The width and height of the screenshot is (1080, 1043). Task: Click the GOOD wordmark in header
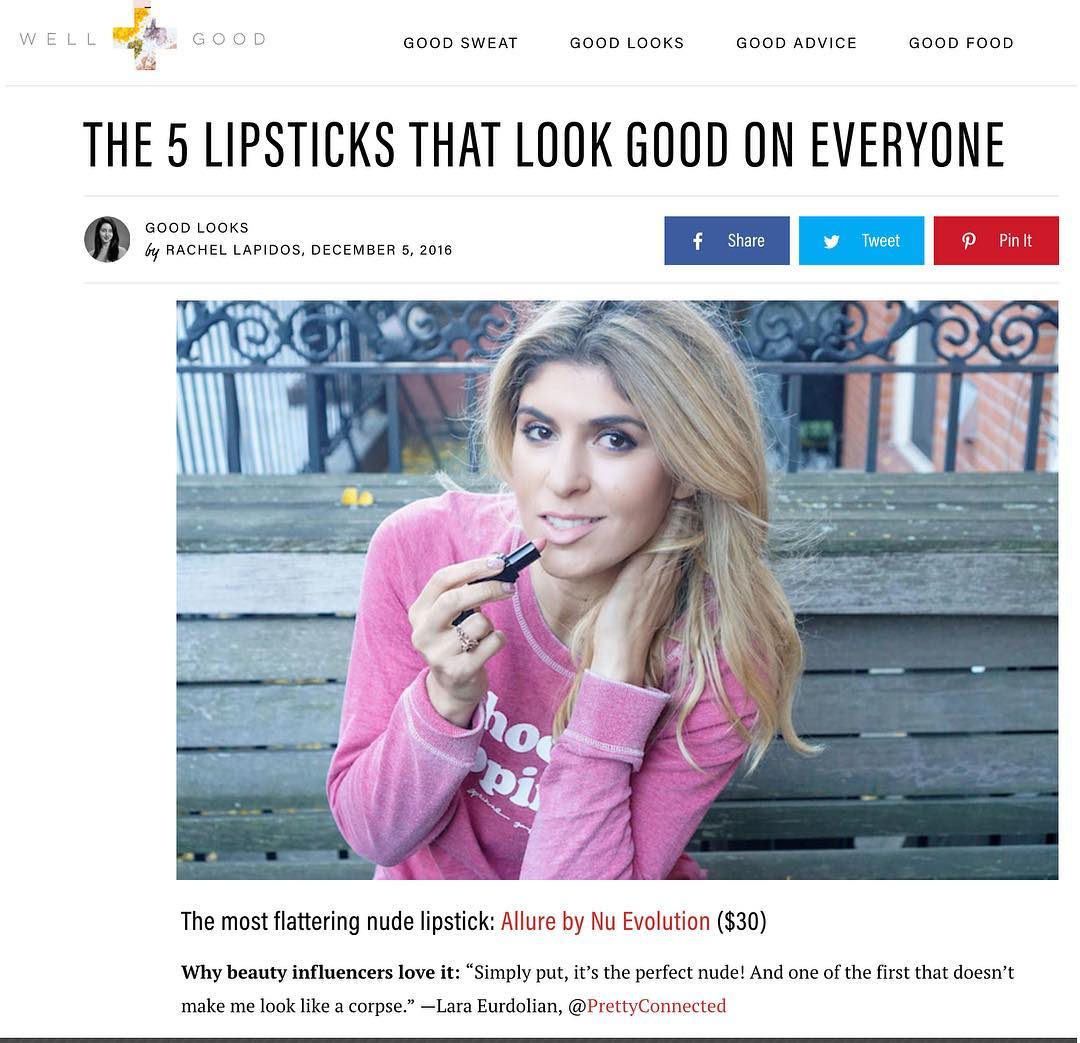point(229,39)
